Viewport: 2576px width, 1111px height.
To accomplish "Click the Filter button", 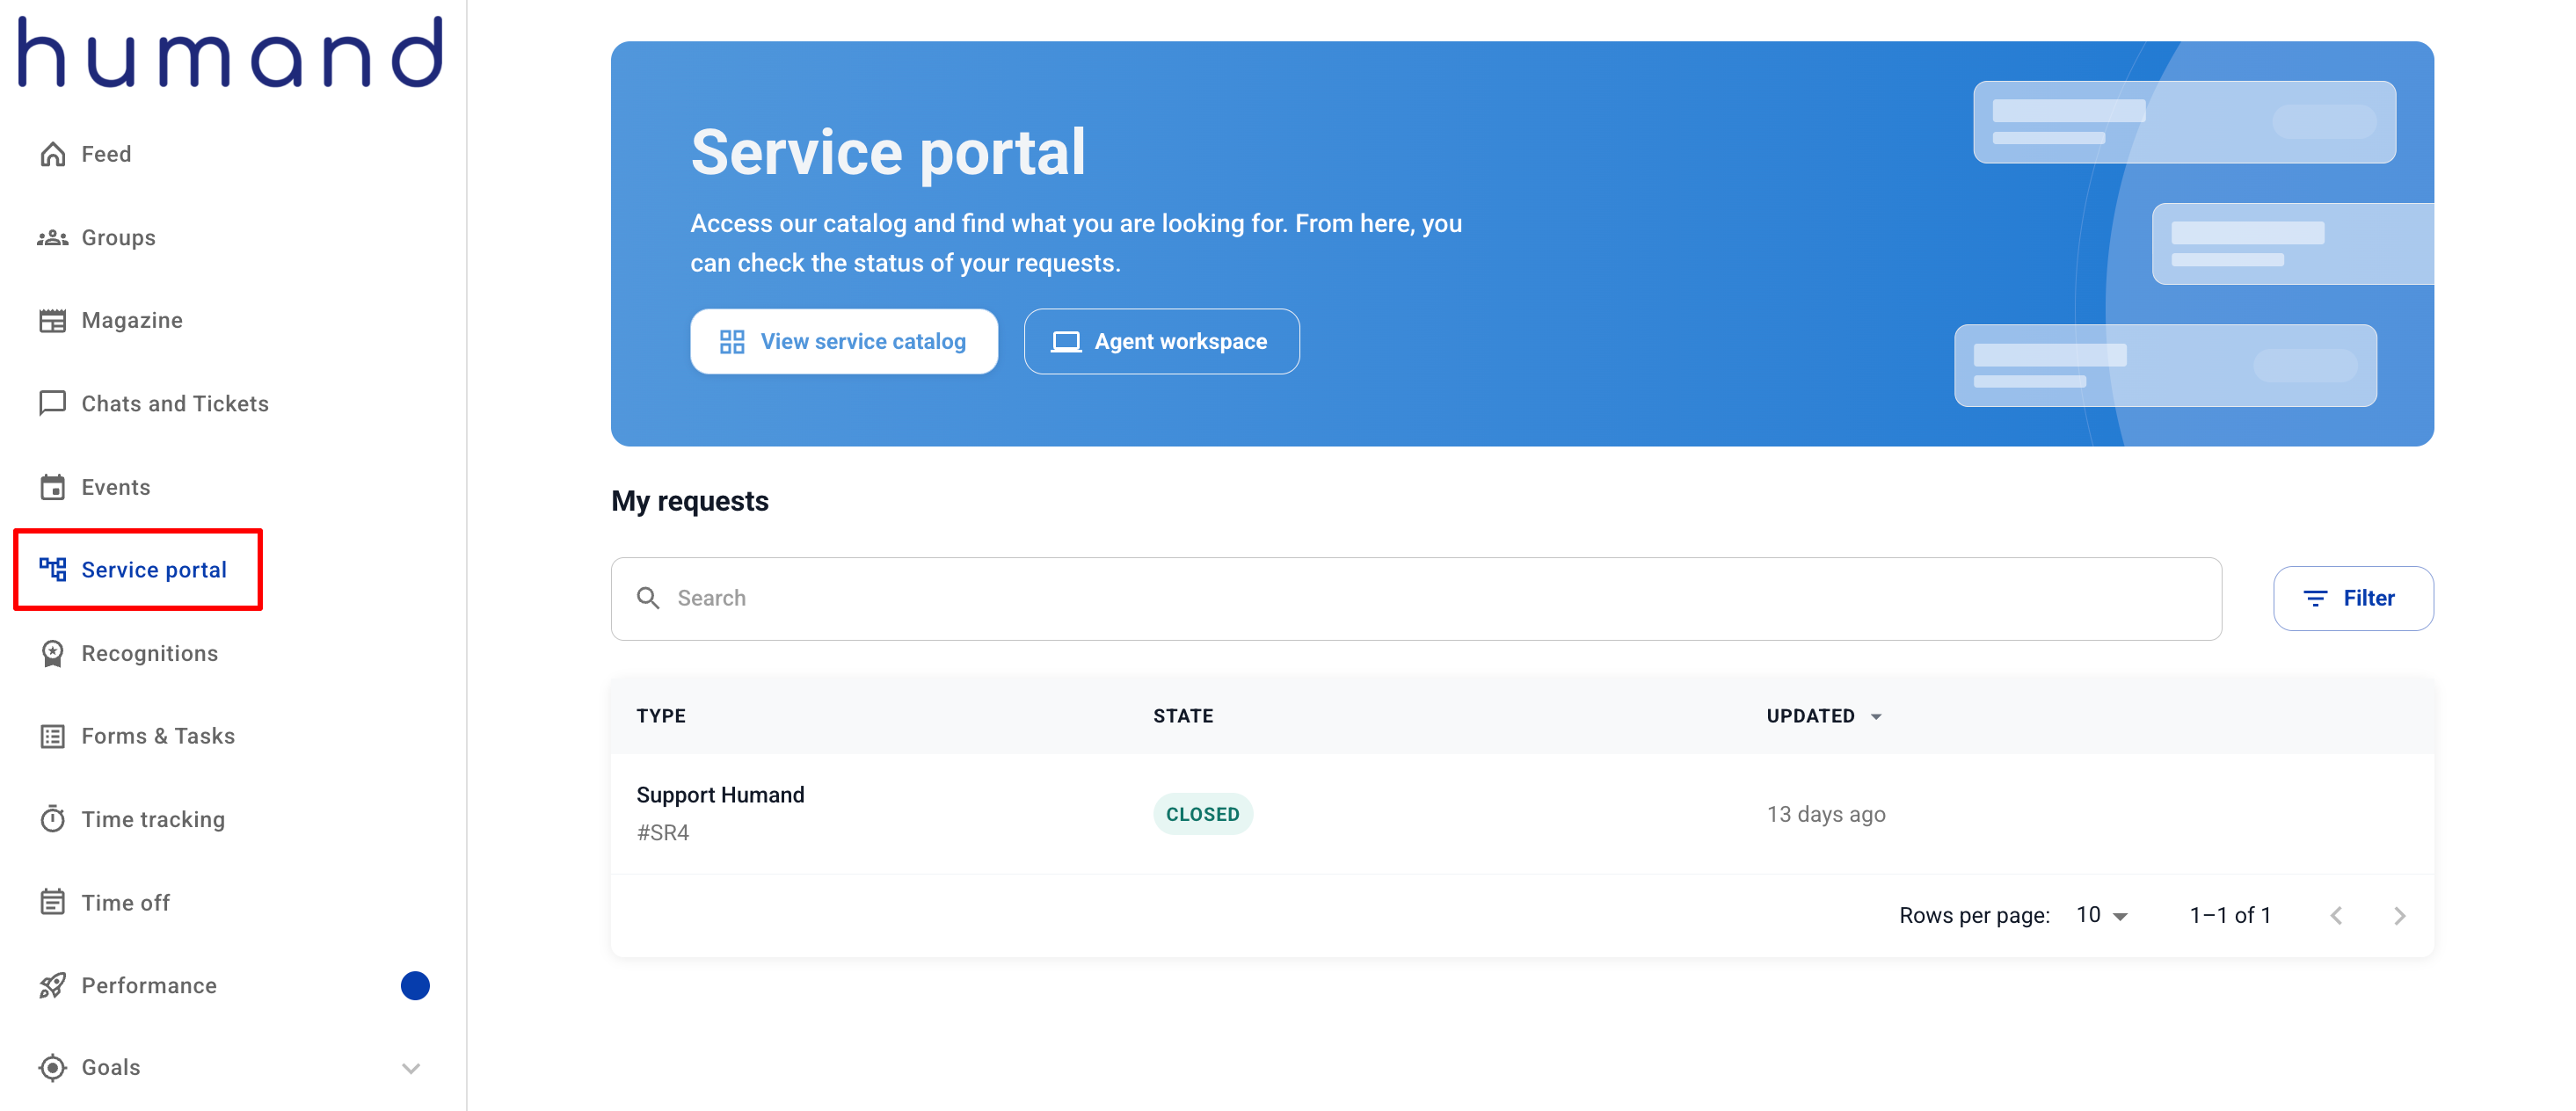I will [2352, 598].
